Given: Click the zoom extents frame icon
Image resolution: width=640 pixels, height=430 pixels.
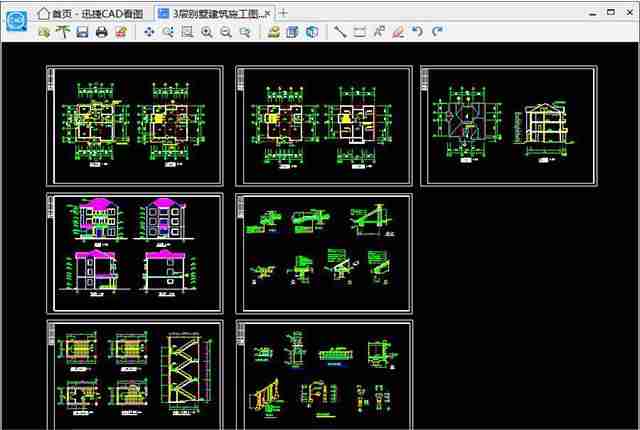Looking at the screenshot, I should click(x=187, y=31).
